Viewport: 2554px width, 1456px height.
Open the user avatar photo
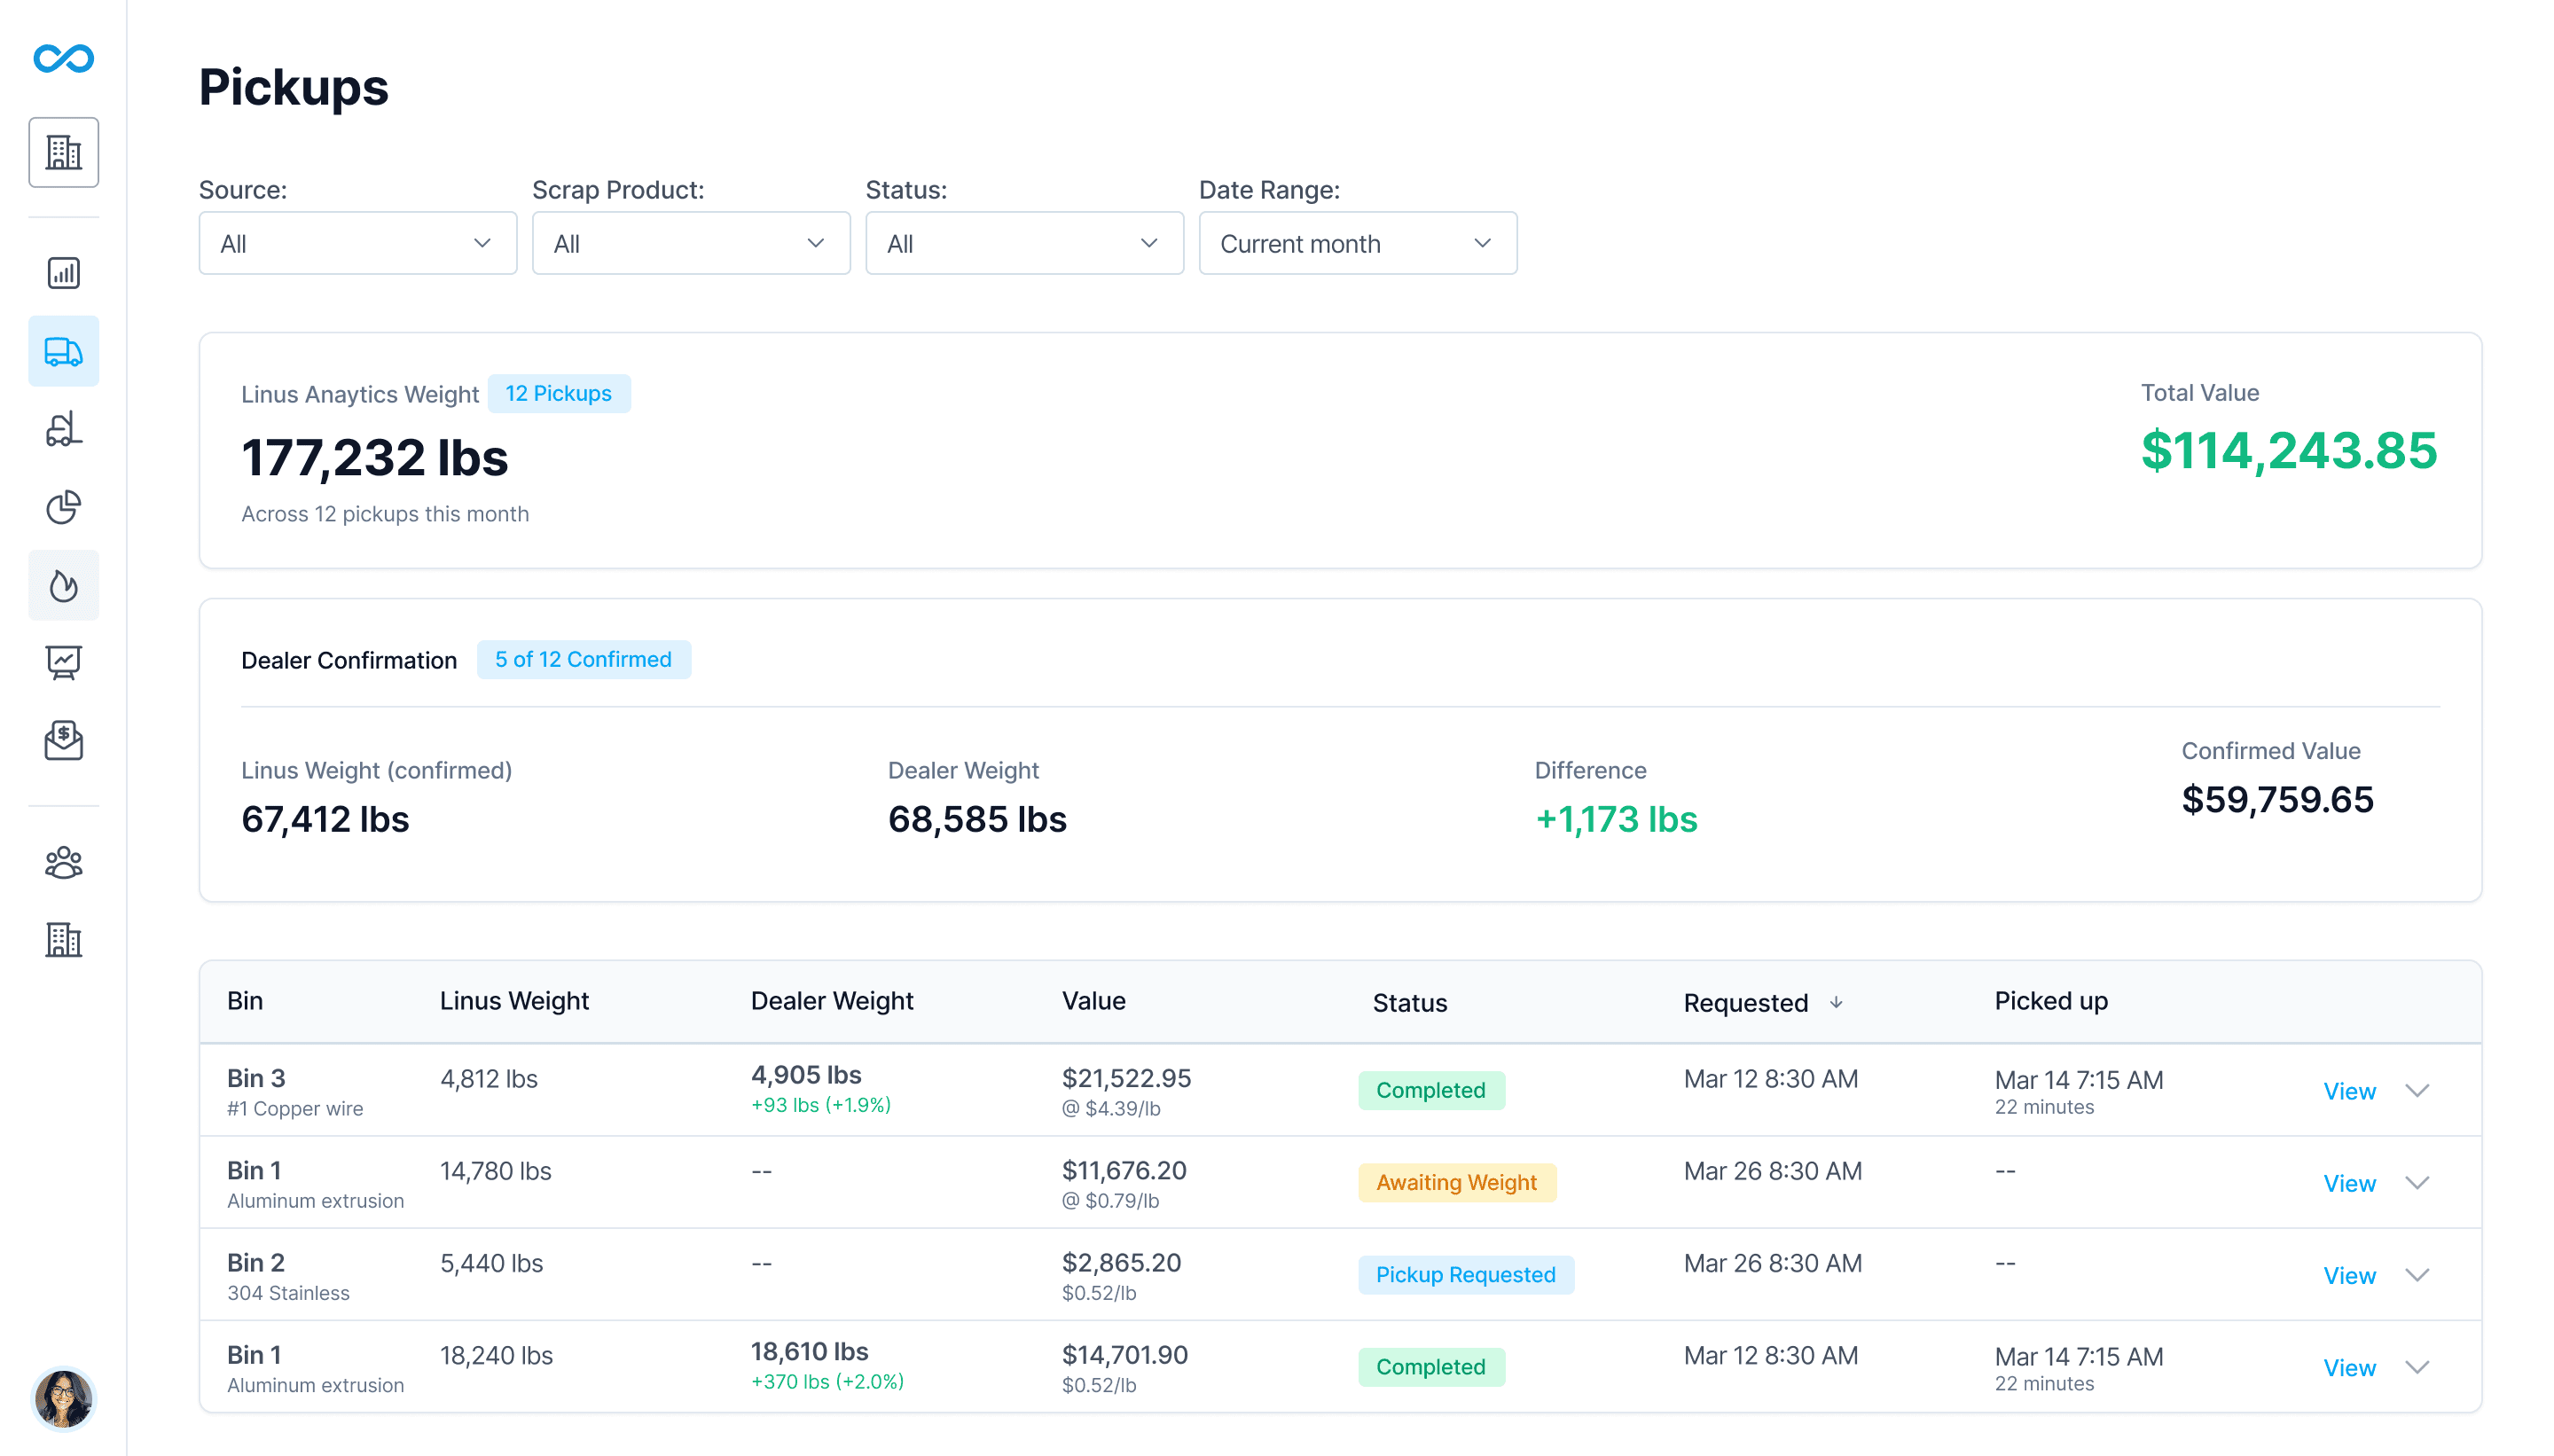pos(63,1398)
